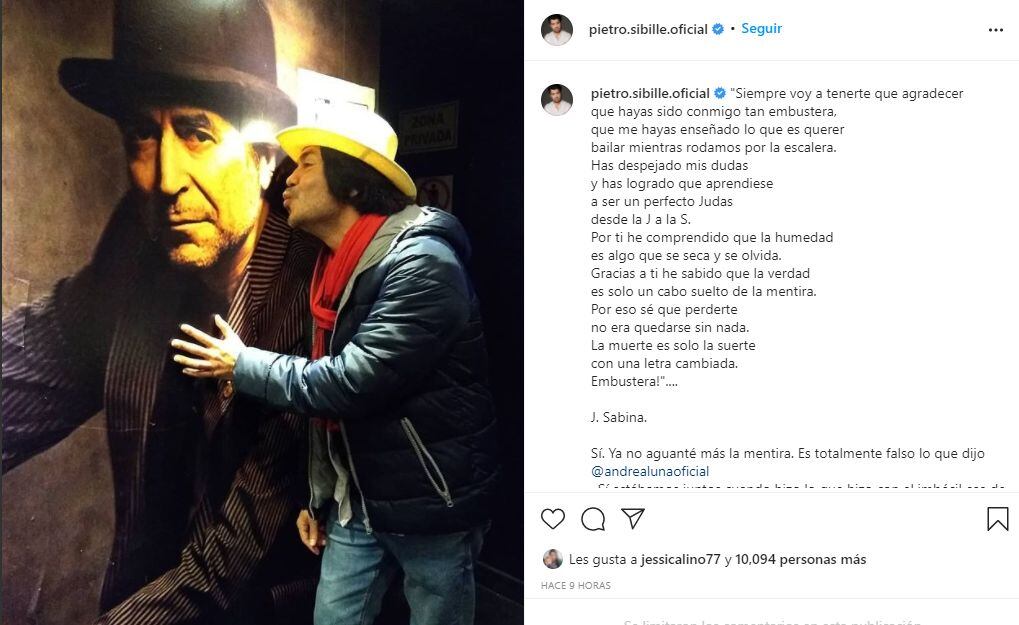Save post using bookmark icon
This screenshot has height=625, width=1019.
point(998,518)
